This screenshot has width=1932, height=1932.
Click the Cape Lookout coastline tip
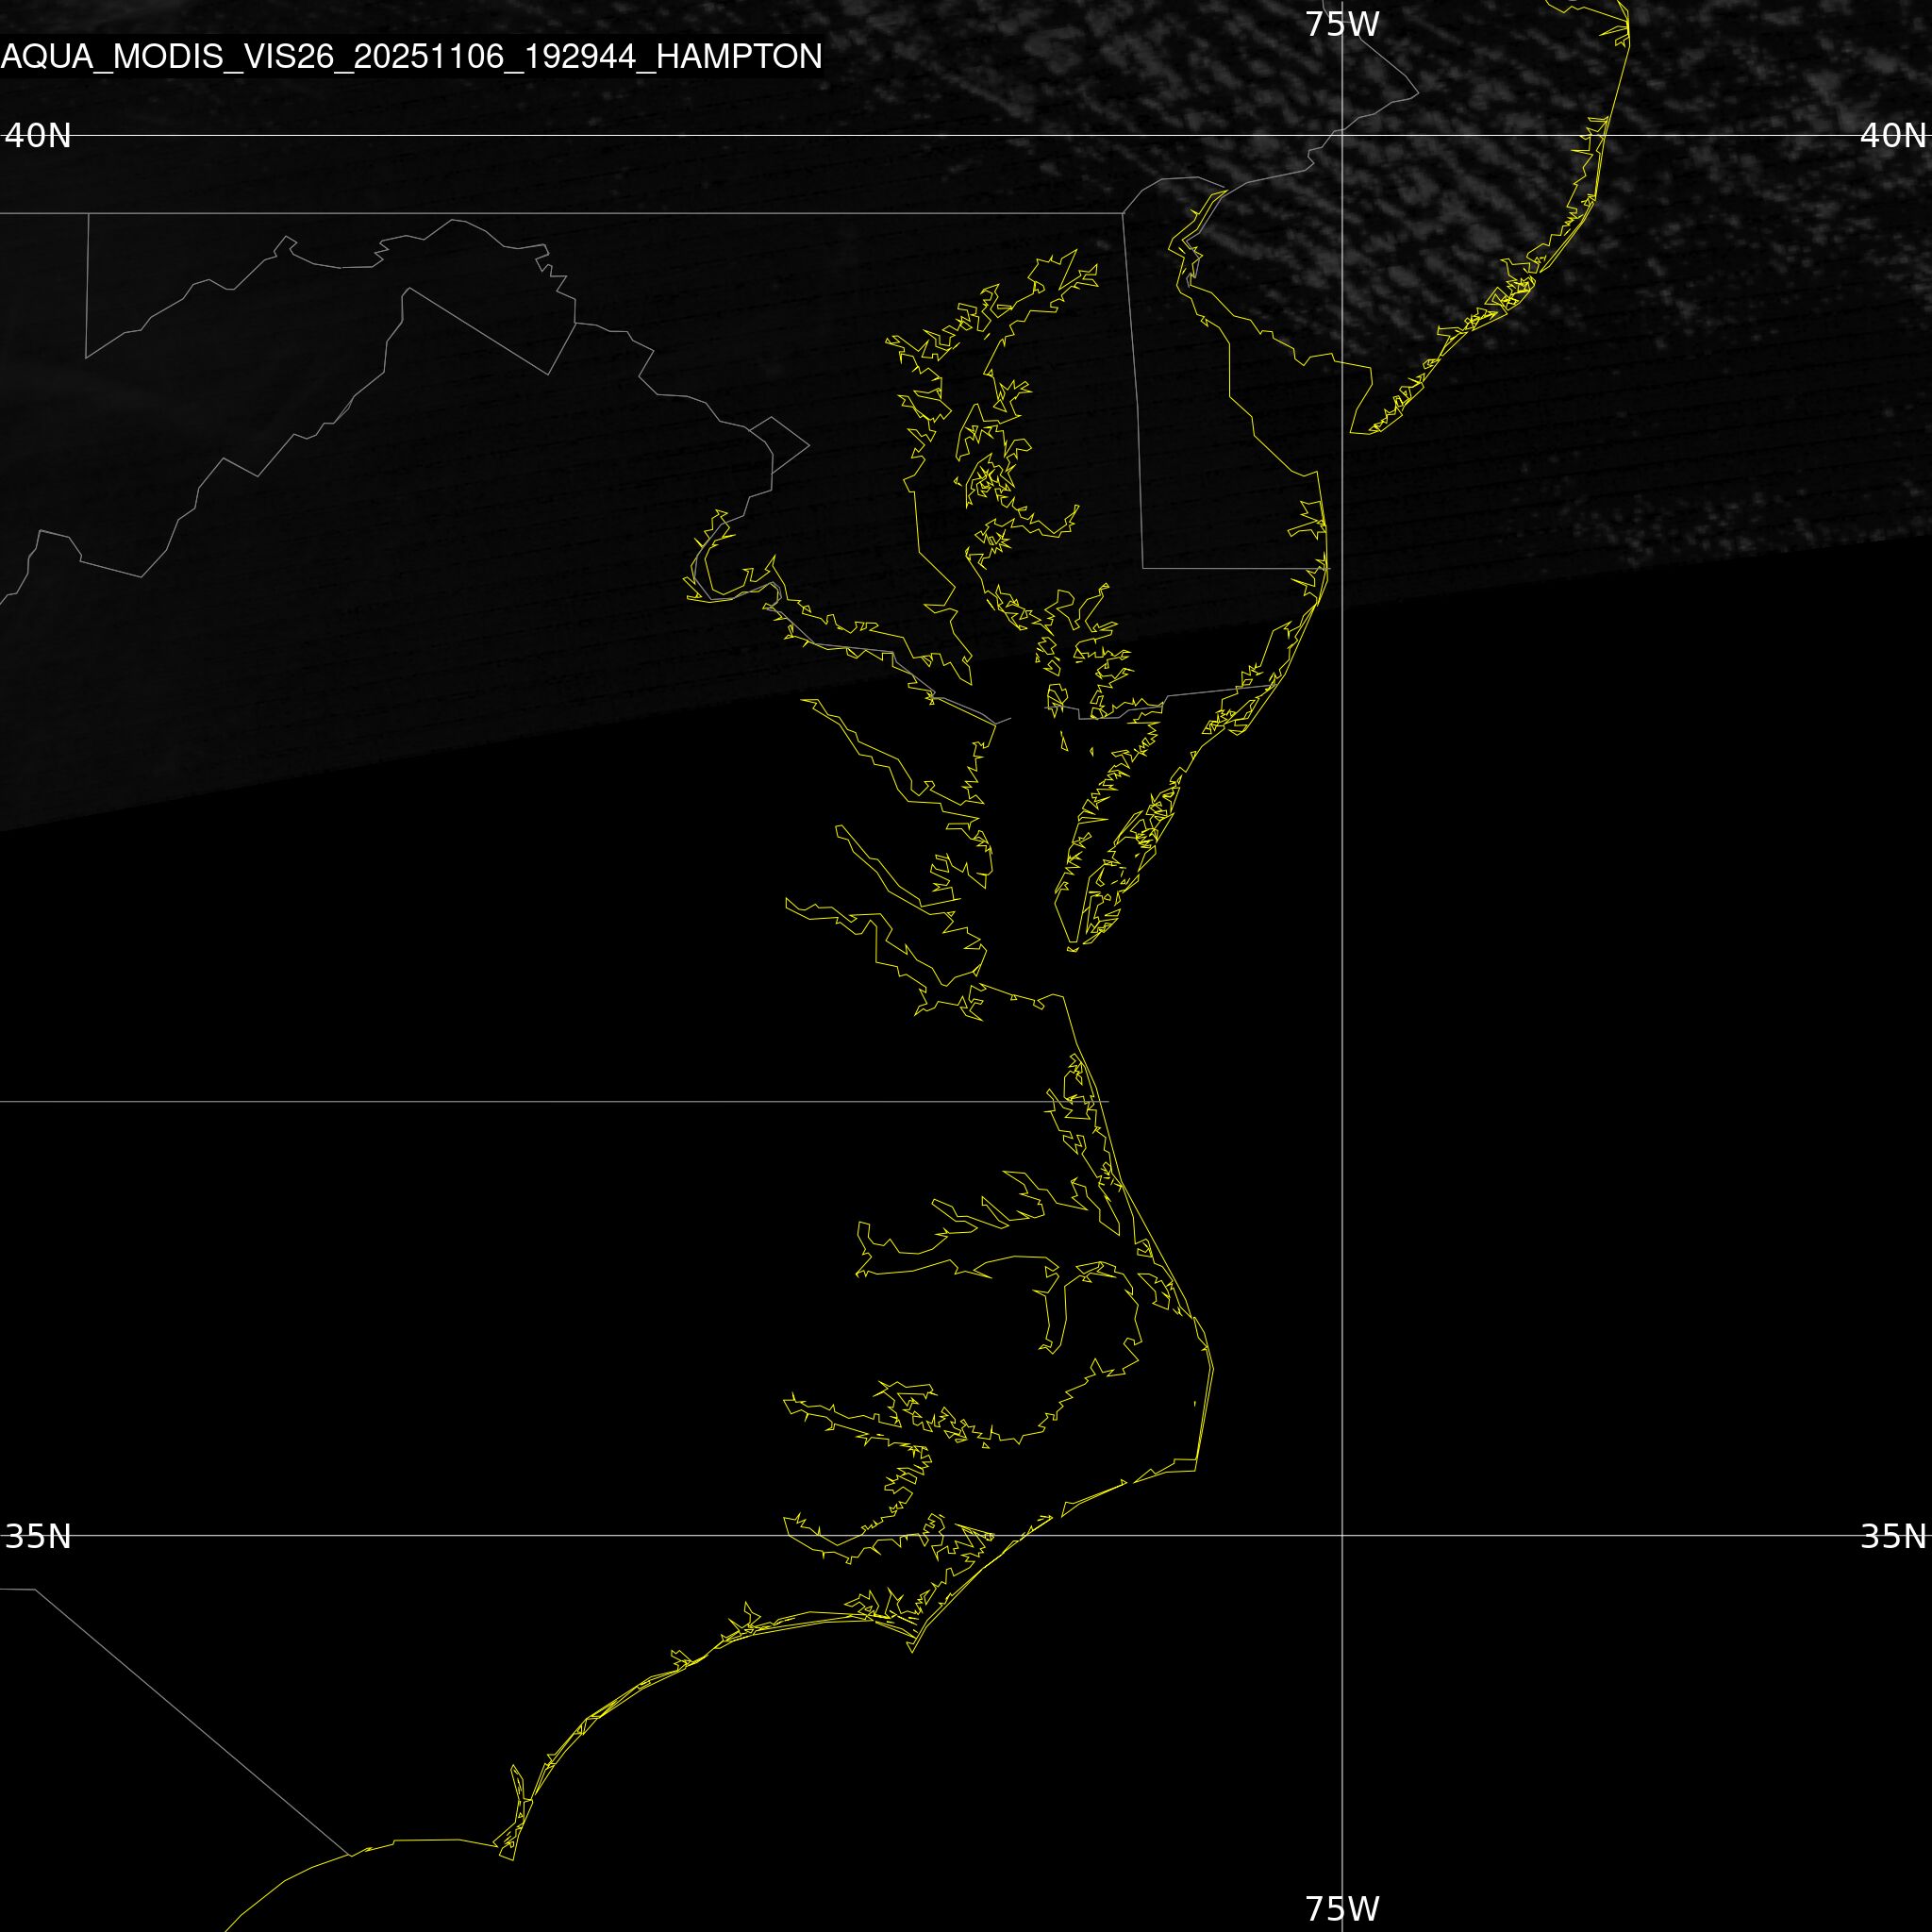911,1651
